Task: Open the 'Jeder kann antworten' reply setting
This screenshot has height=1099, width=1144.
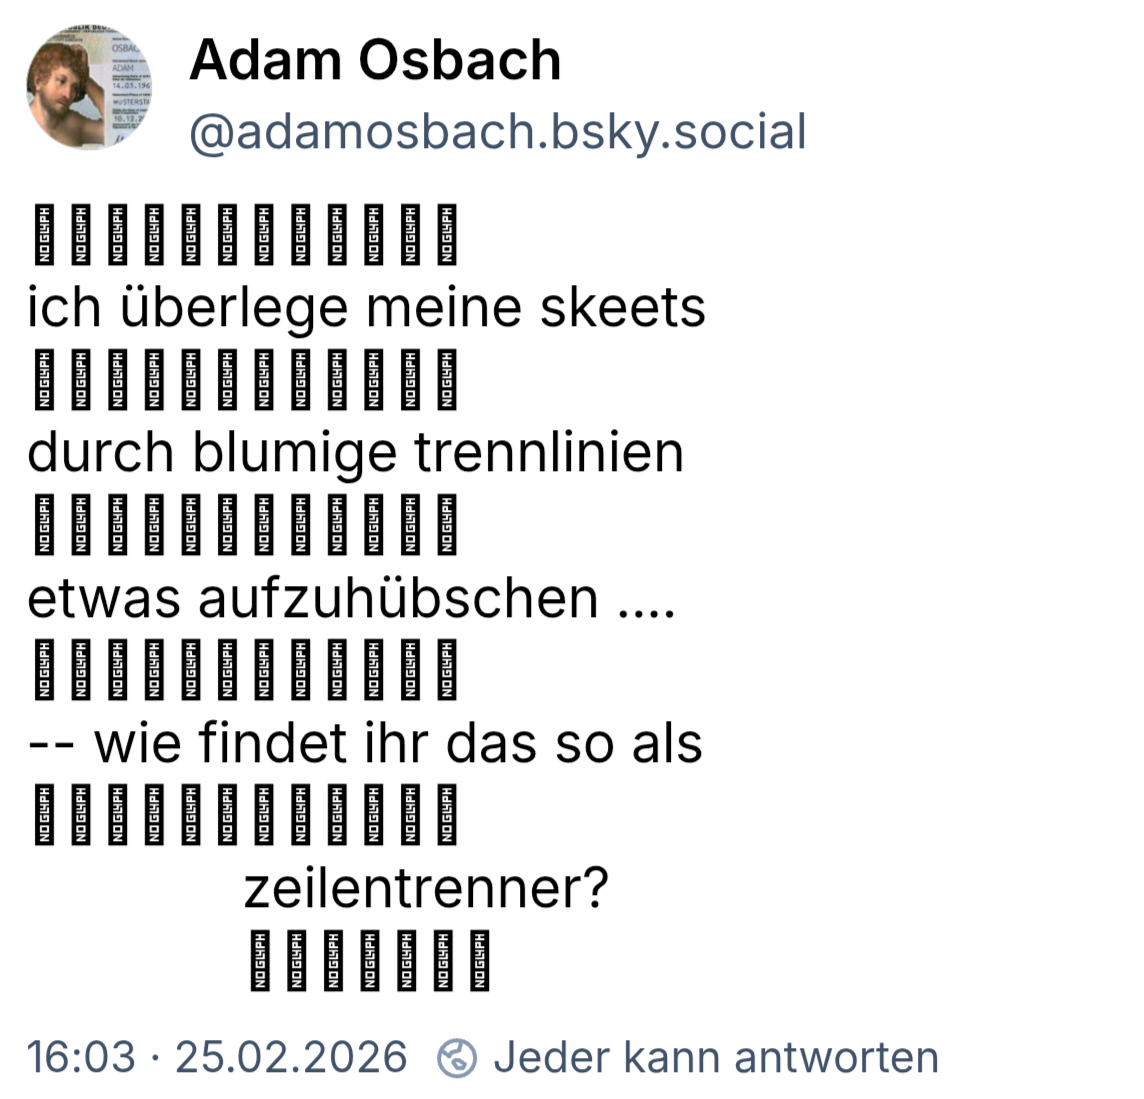Action: pos(716,1057)
